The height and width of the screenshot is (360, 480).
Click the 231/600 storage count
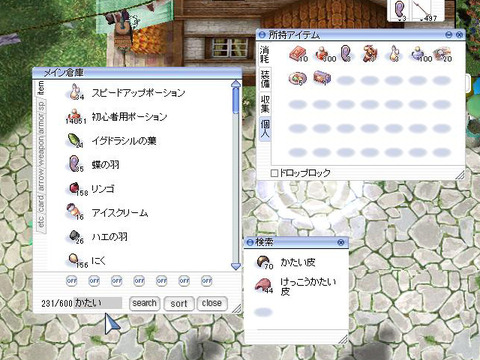click(x=57, y=303)
